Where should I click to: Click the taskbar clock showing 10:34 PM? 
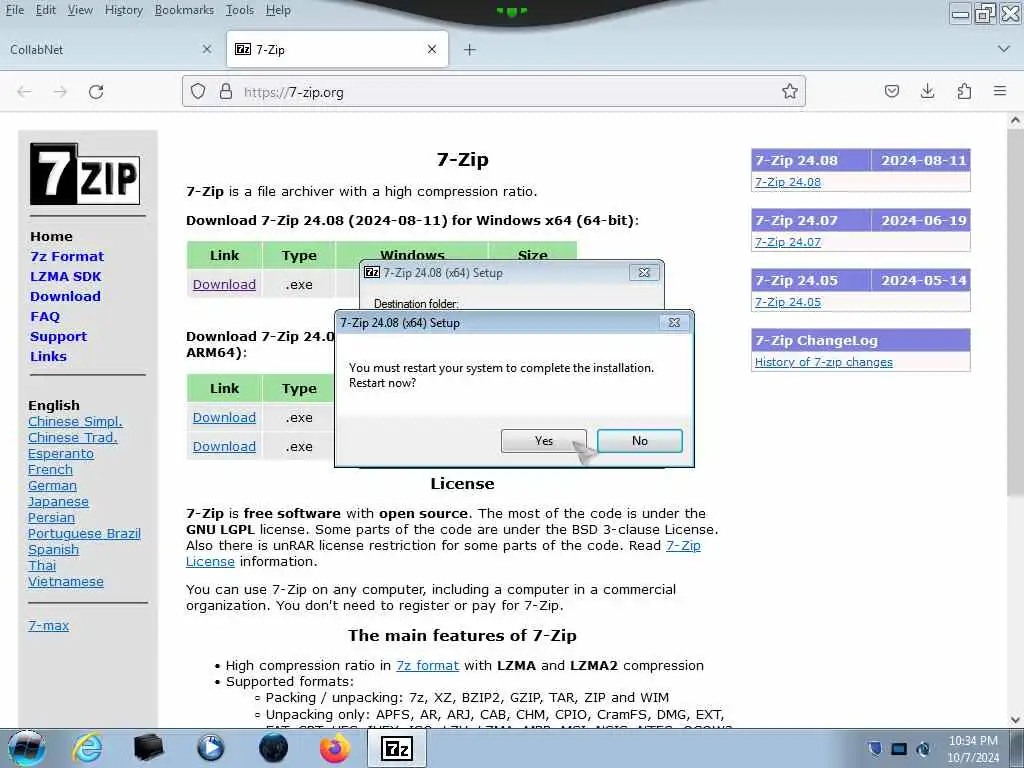click(973, 749)
